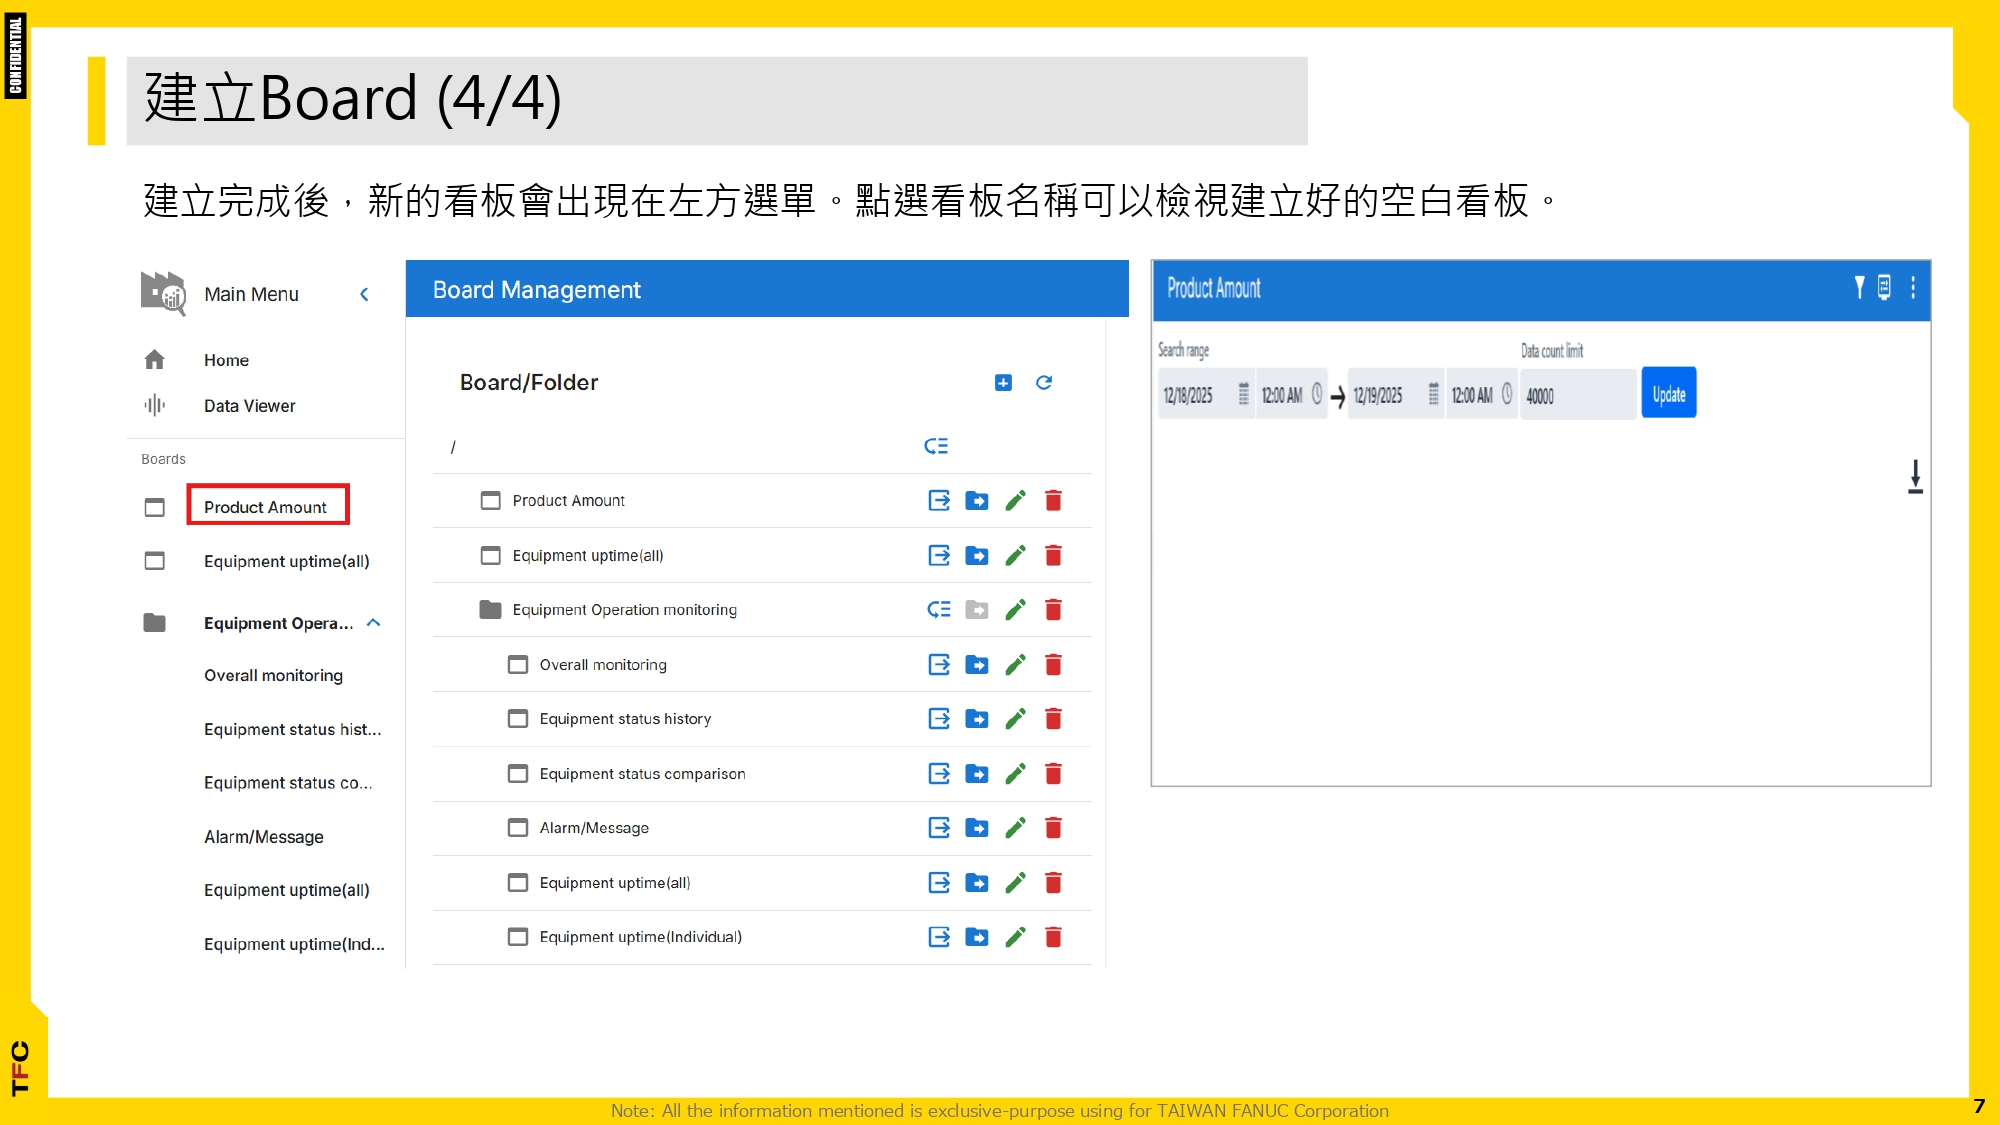Export the Product Amount board

click(938, 500)
